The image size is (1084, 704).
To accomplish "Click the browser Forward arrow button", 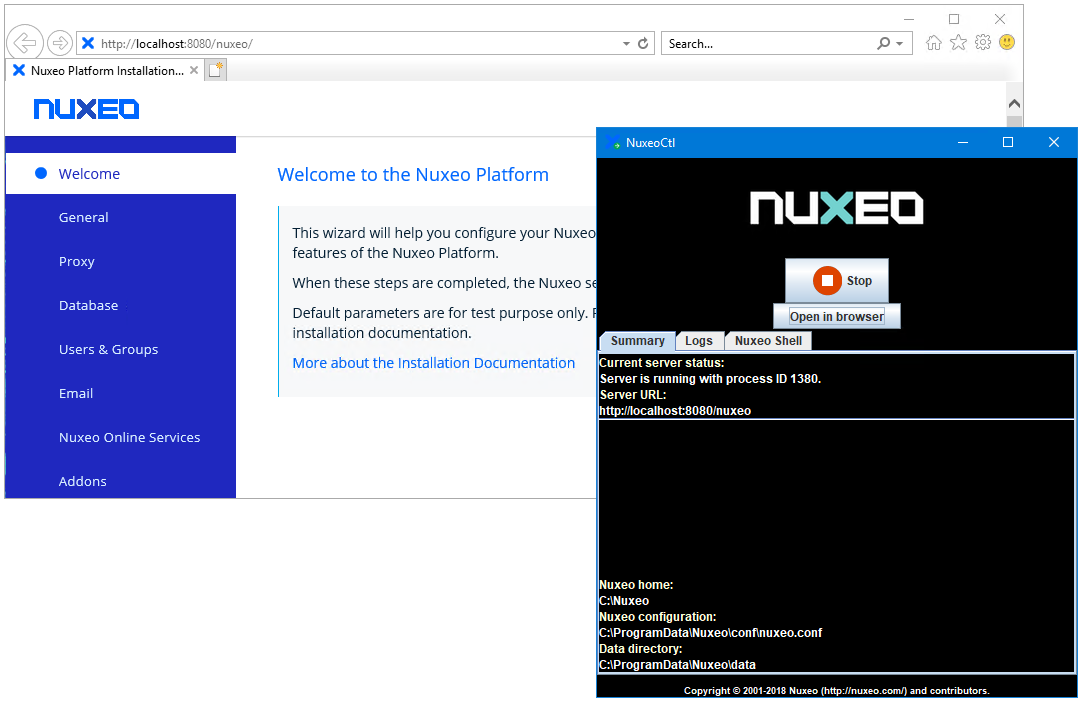I will tap(60, 43).
